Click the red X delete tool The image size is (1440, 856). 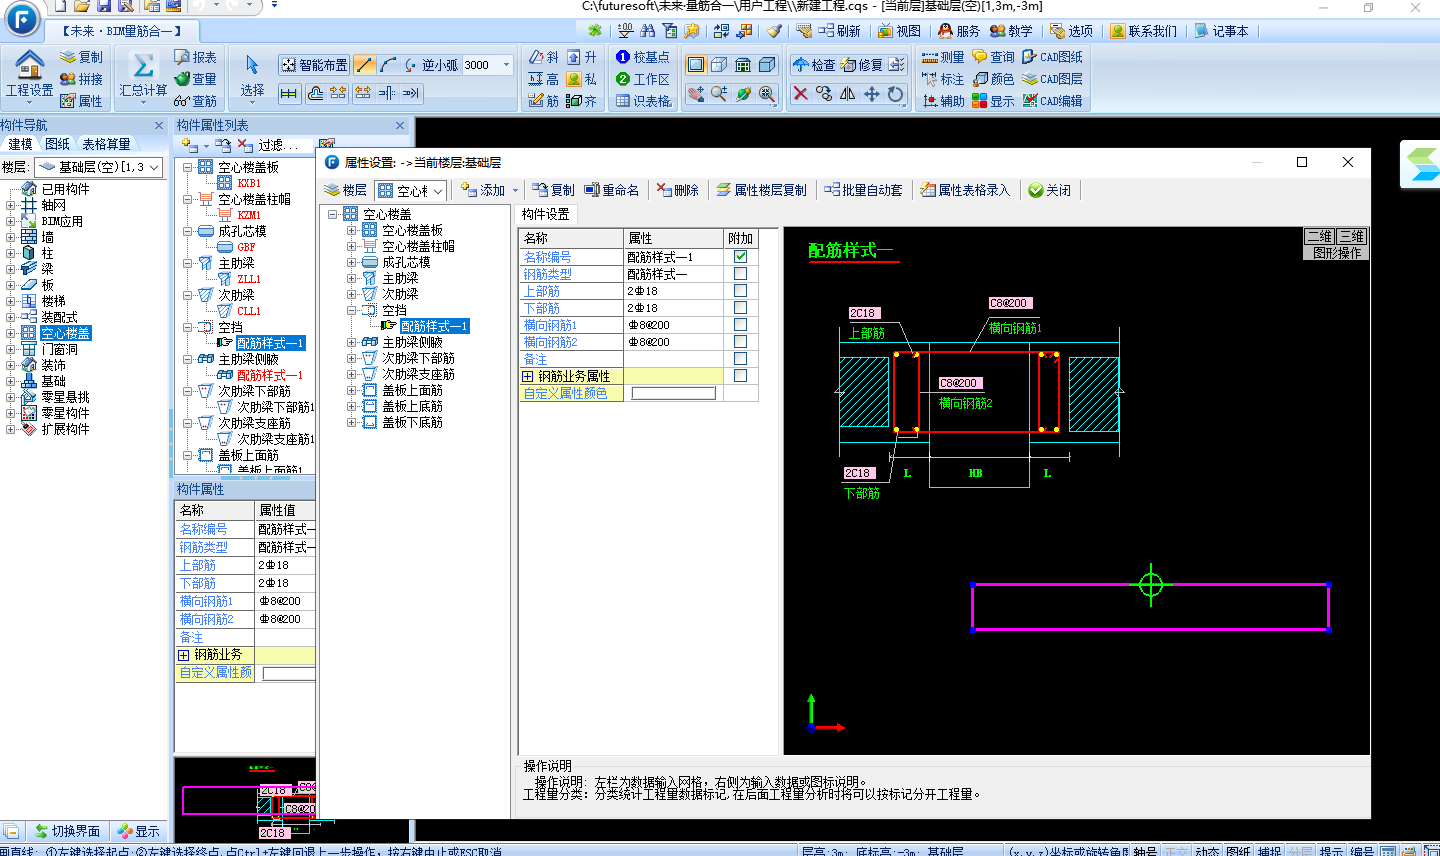[800, 93]
